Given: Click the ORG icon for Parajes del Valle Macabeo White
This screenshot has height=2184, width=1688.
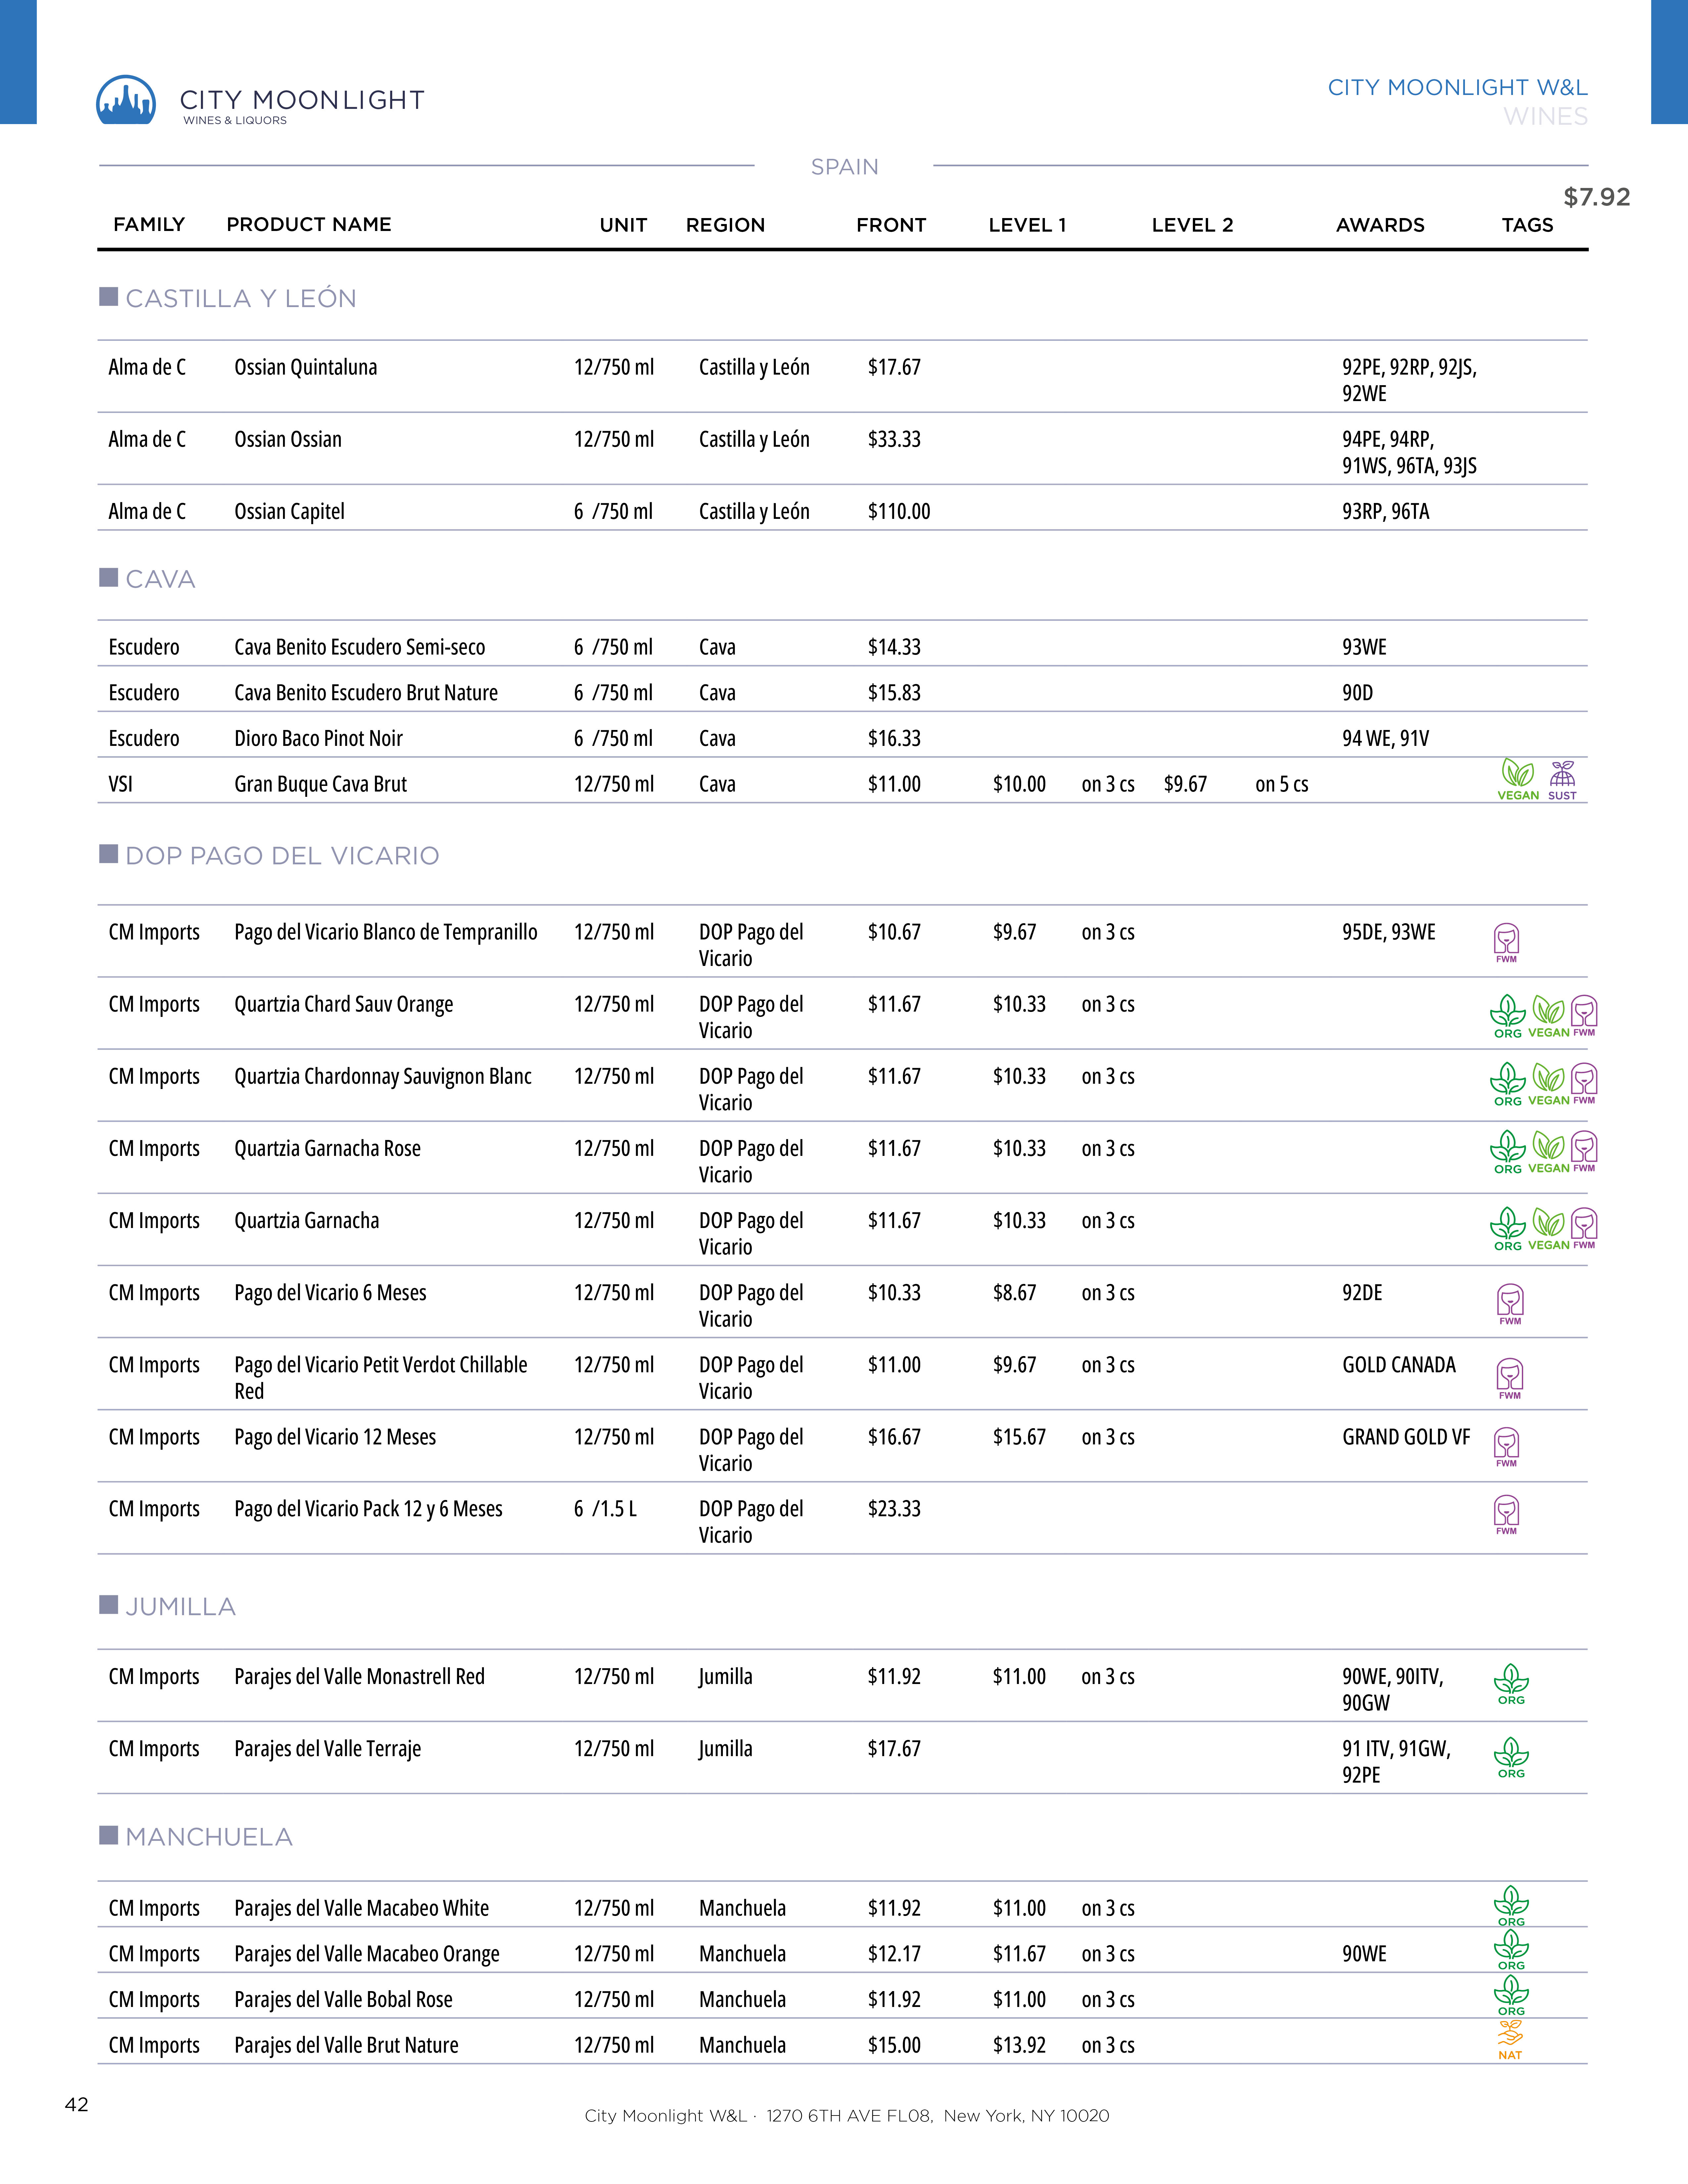Looking at the screenshot, I should (1511, 1906).
